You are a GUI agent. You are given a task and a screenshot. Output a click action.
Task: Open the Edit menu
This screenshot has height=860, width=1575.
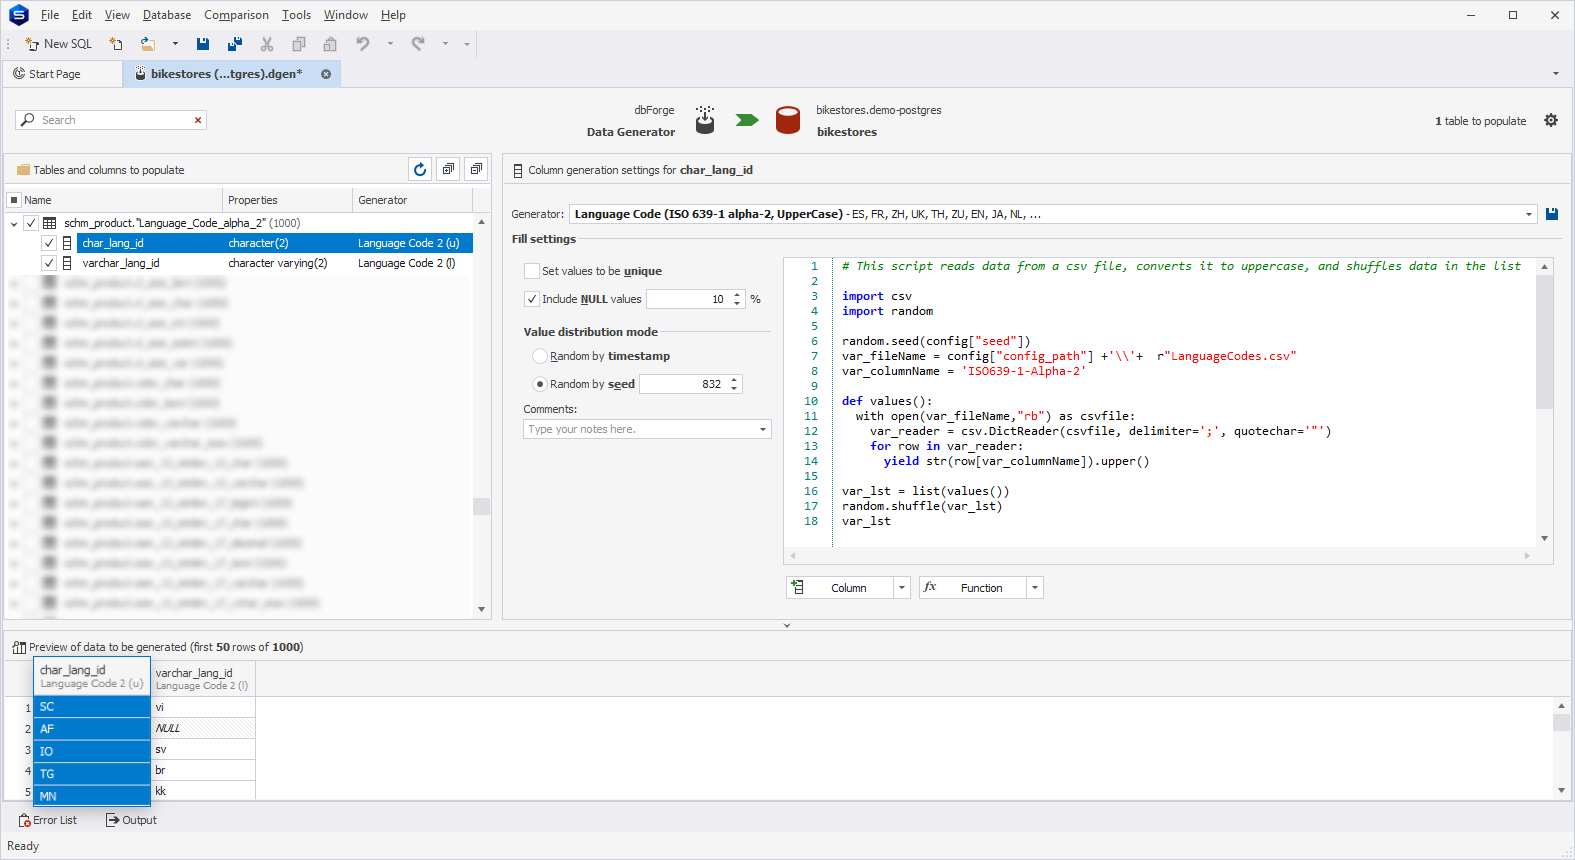click(x=82, y=15)
